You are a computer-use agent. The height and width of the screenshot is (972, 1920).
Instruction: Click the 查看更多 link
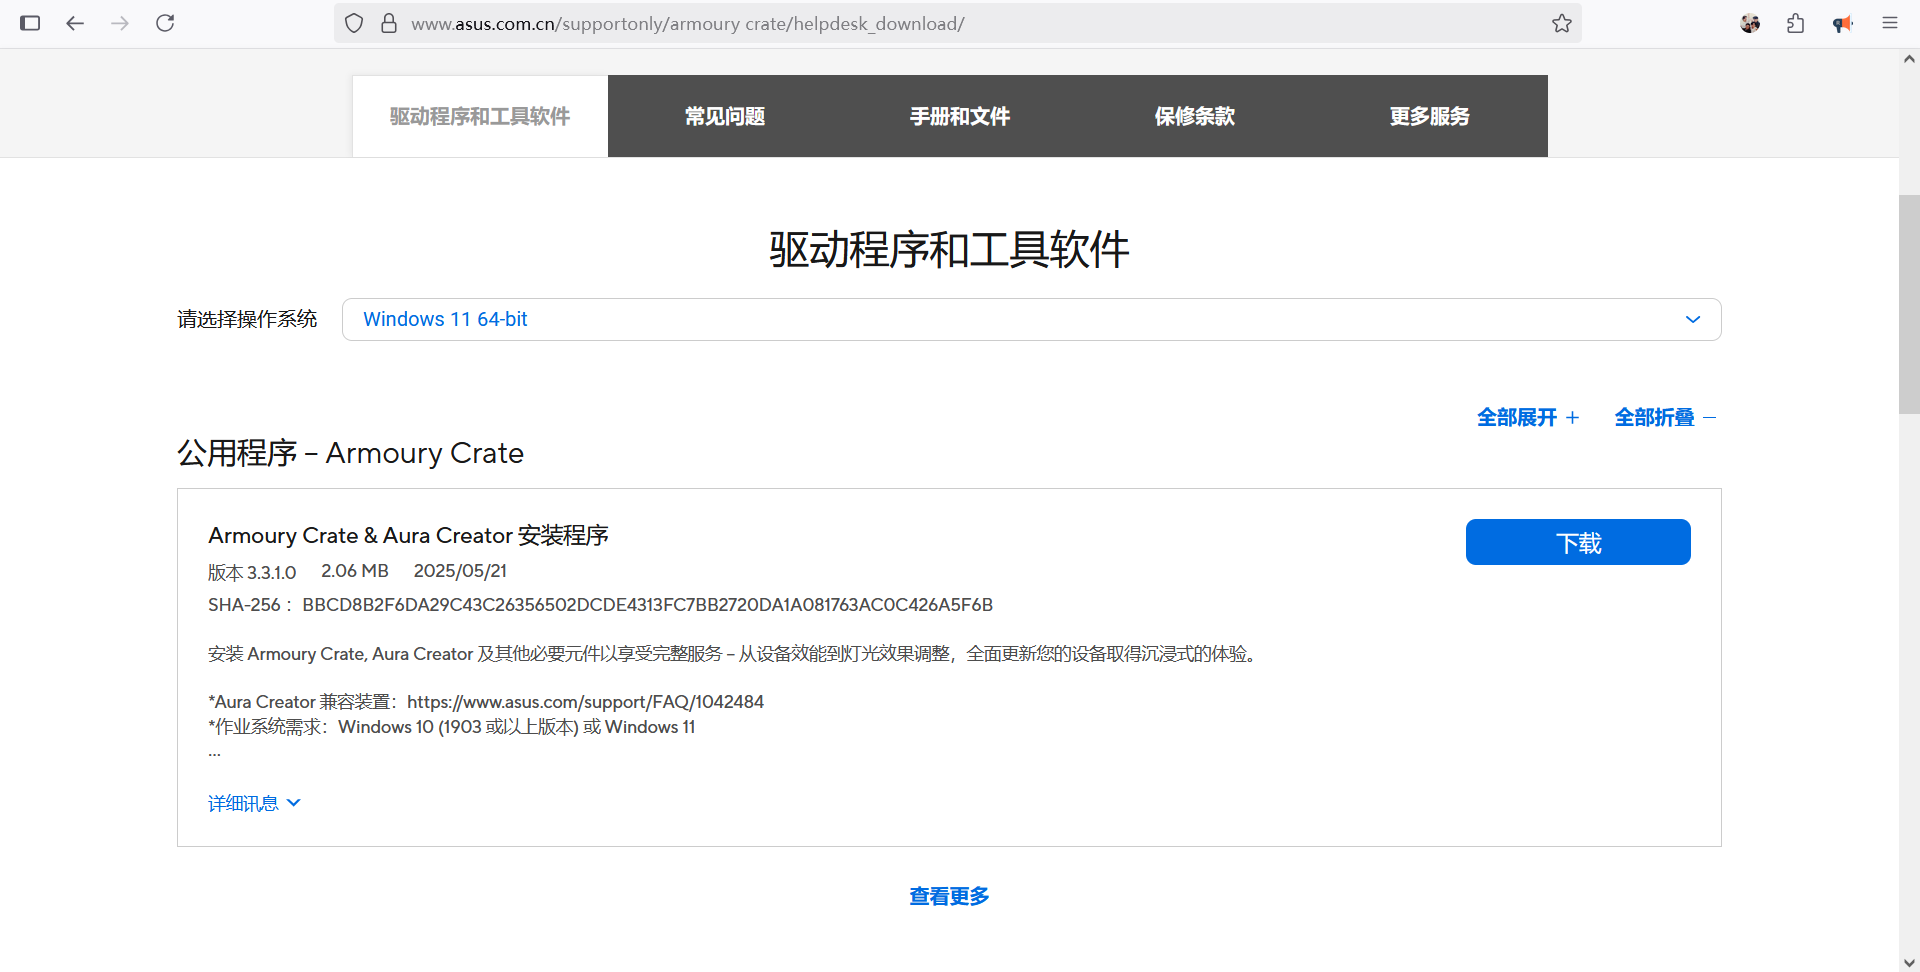click(x=949, y=896)
